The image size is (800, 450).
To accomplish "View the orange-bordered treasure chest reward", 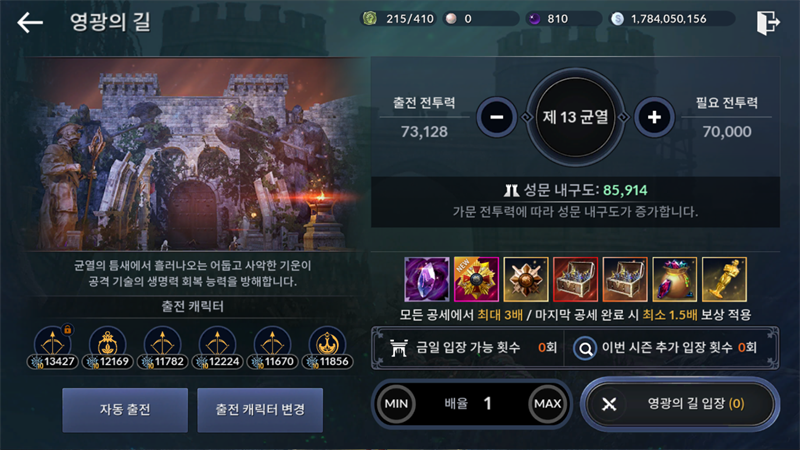I will click(x=625, y=279).
